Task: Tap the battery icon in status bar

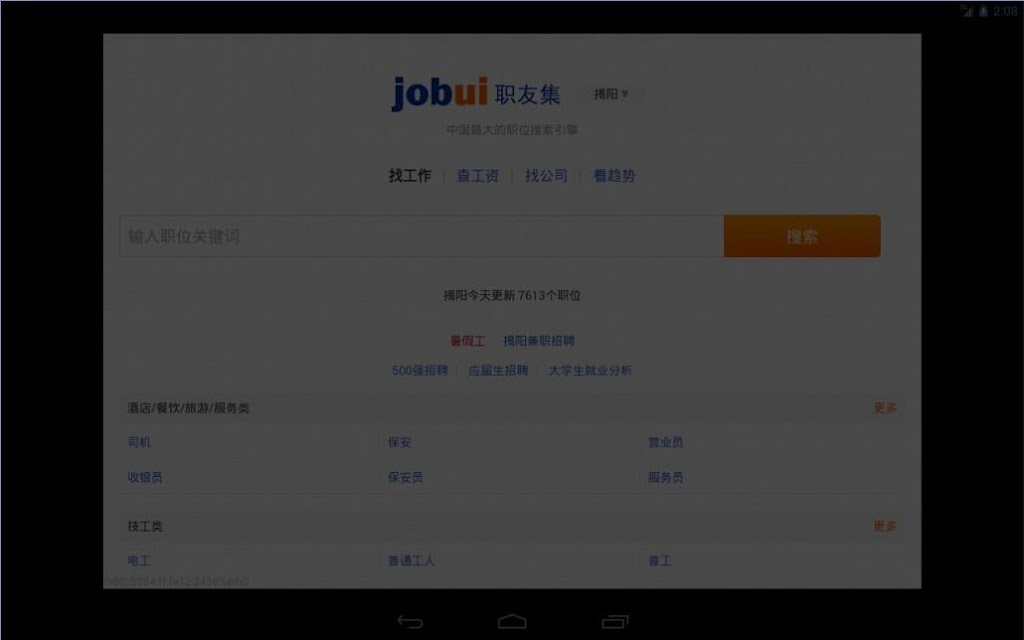Action: coord(983,10)
